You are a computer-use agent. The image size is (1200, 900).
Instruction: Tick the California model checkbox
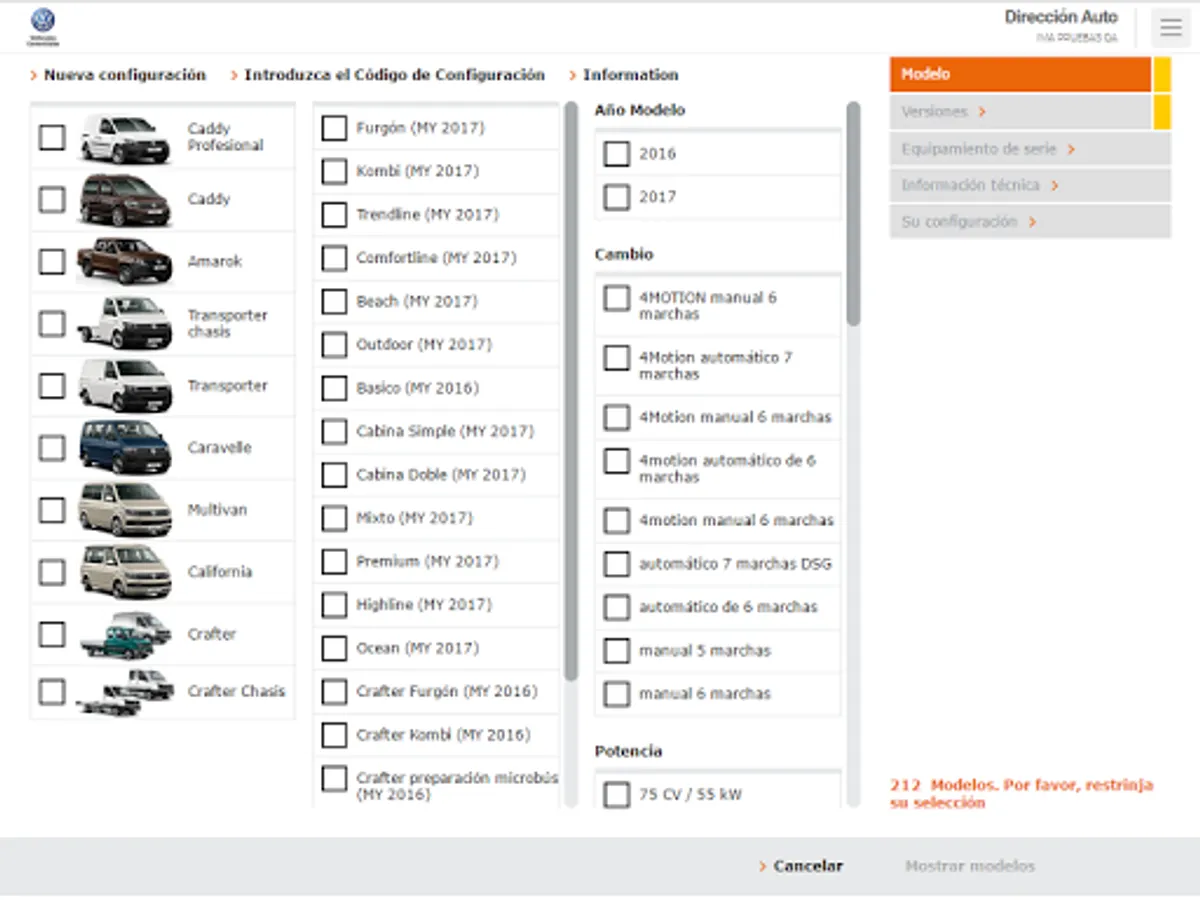(x=52, y=572)
